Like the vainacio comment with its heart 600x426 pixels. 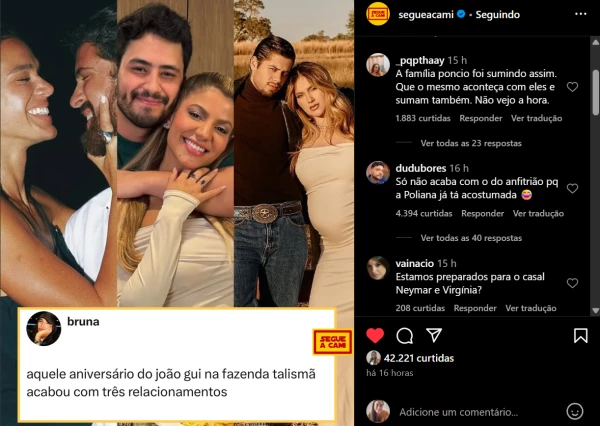pos(572,283)
